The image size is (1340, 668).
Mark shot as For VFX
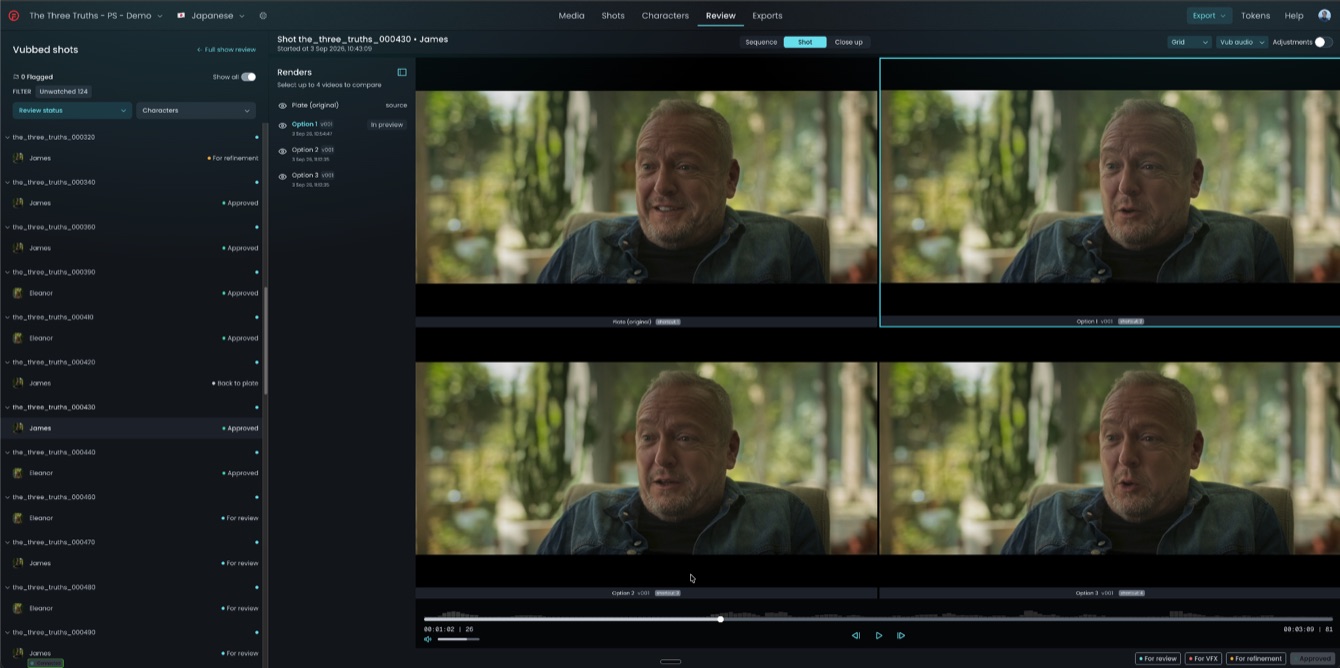click(1203, 659)
